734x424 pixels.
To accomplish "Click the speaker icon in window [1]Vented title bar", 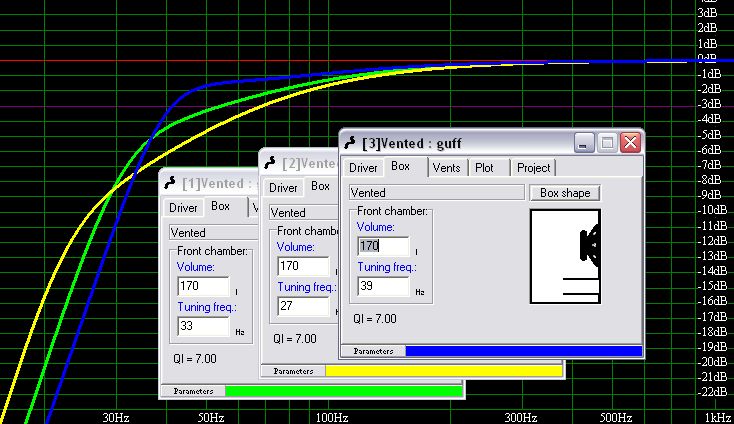I will [x=169, y=183].
